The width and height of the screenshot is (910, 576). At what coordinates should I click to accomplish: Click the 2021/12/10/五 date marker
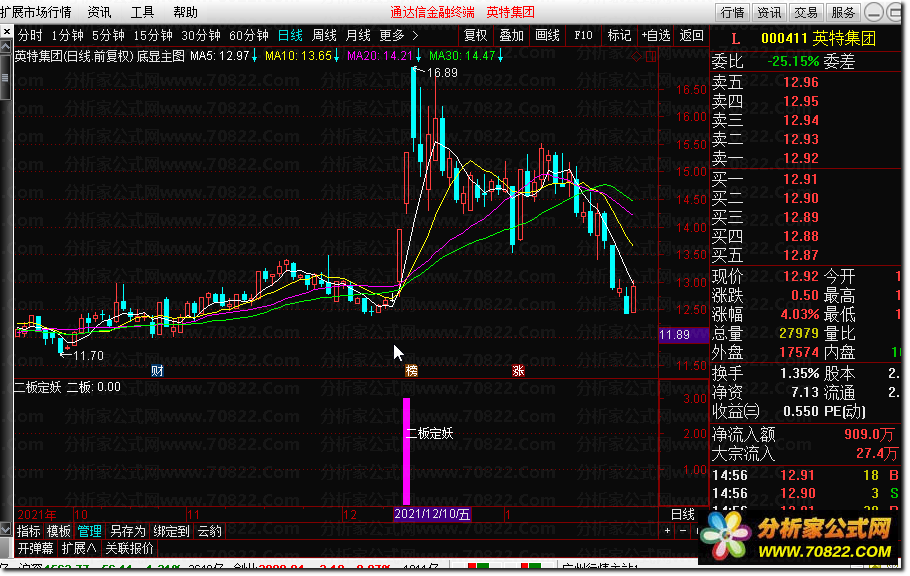(432, 514)
